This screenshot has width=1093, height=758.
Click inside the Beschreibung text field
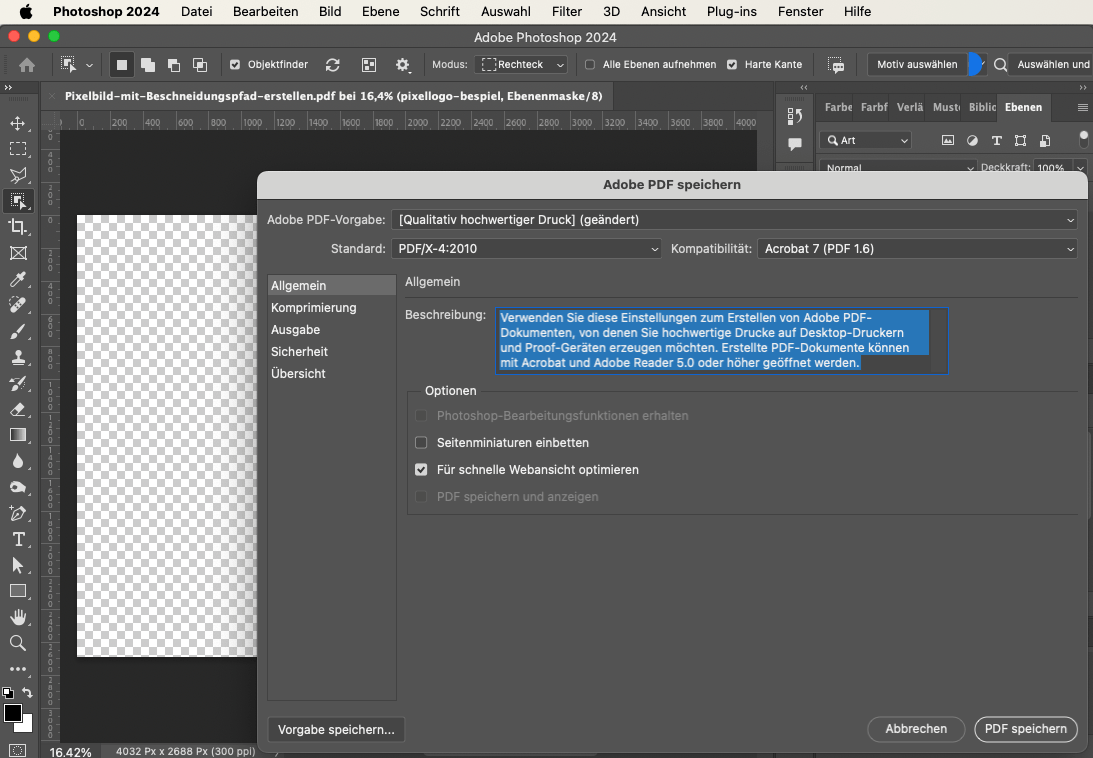click(x=720, y=341)
